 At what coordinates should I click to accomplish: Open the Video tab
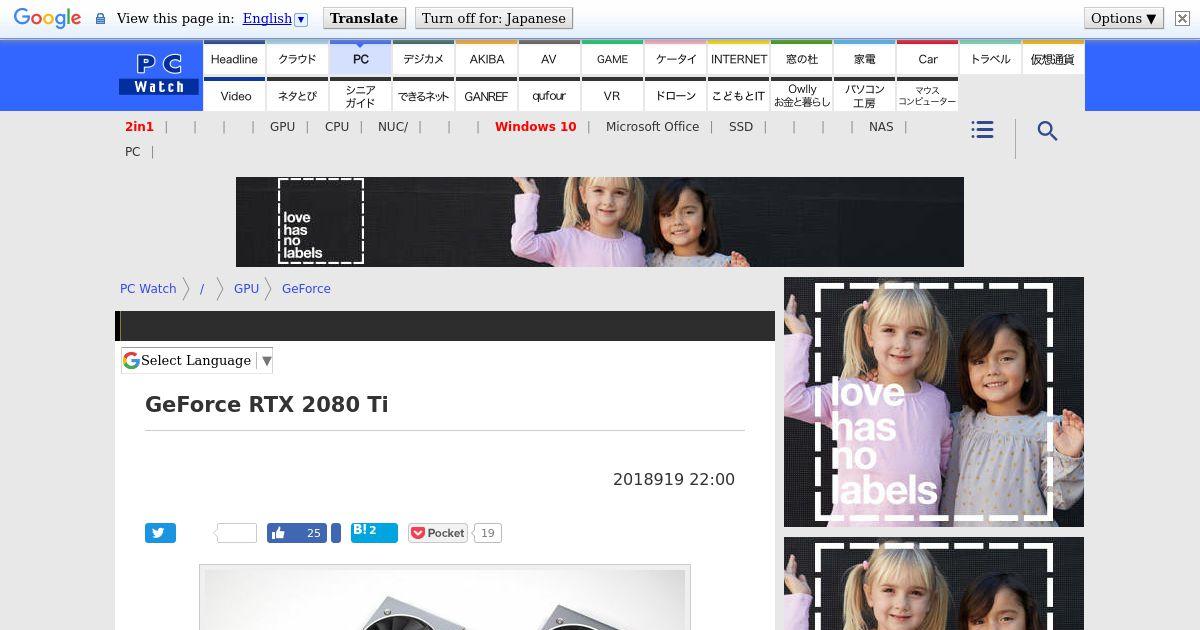(234, 95)
